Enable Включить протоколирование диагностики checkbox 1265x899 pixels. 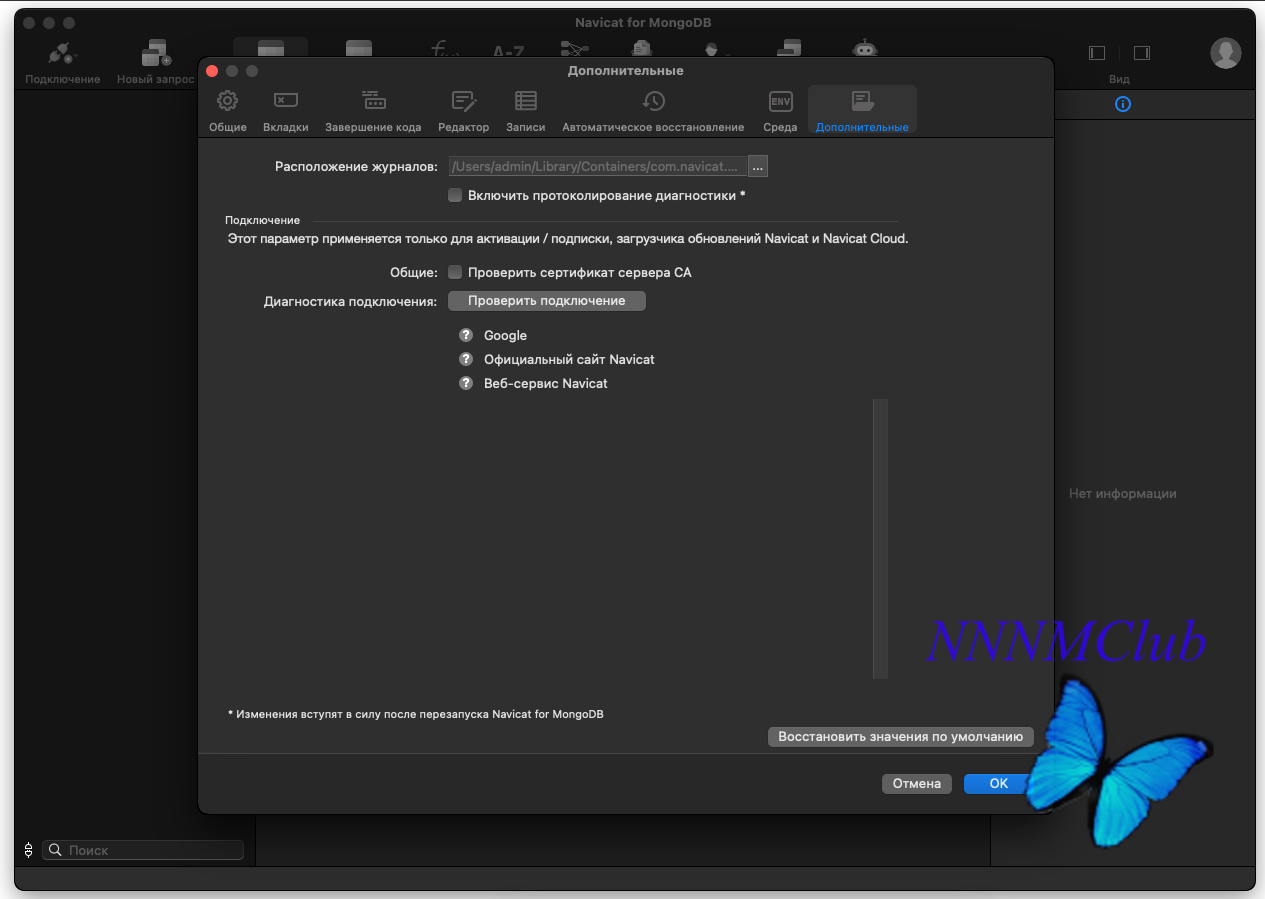click(455, 196)
